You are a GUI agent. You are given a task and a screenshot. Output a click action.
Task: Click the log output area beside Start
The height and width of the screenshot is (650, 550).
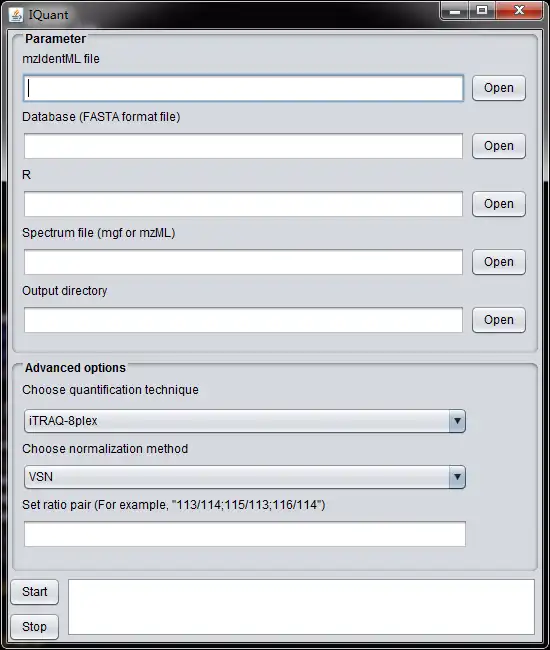pos(301,607)
